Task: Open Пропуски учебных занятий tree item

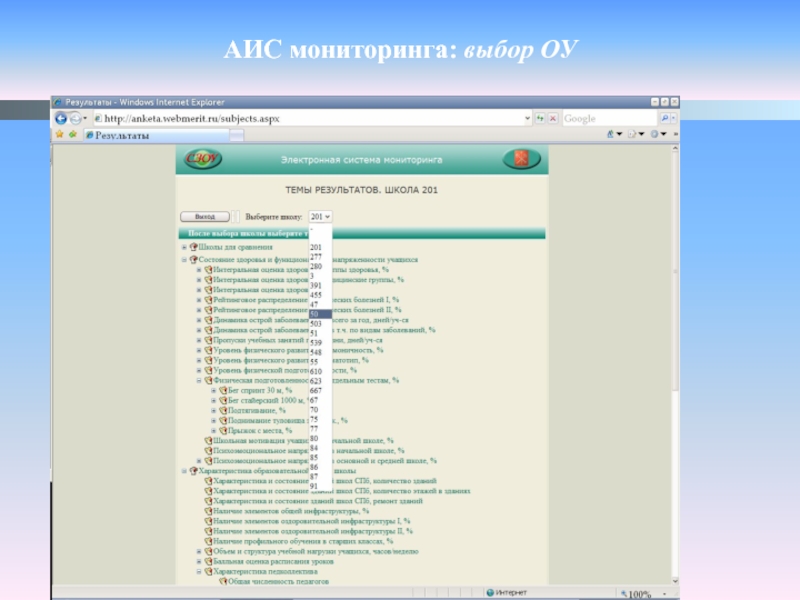Action: 298,340
